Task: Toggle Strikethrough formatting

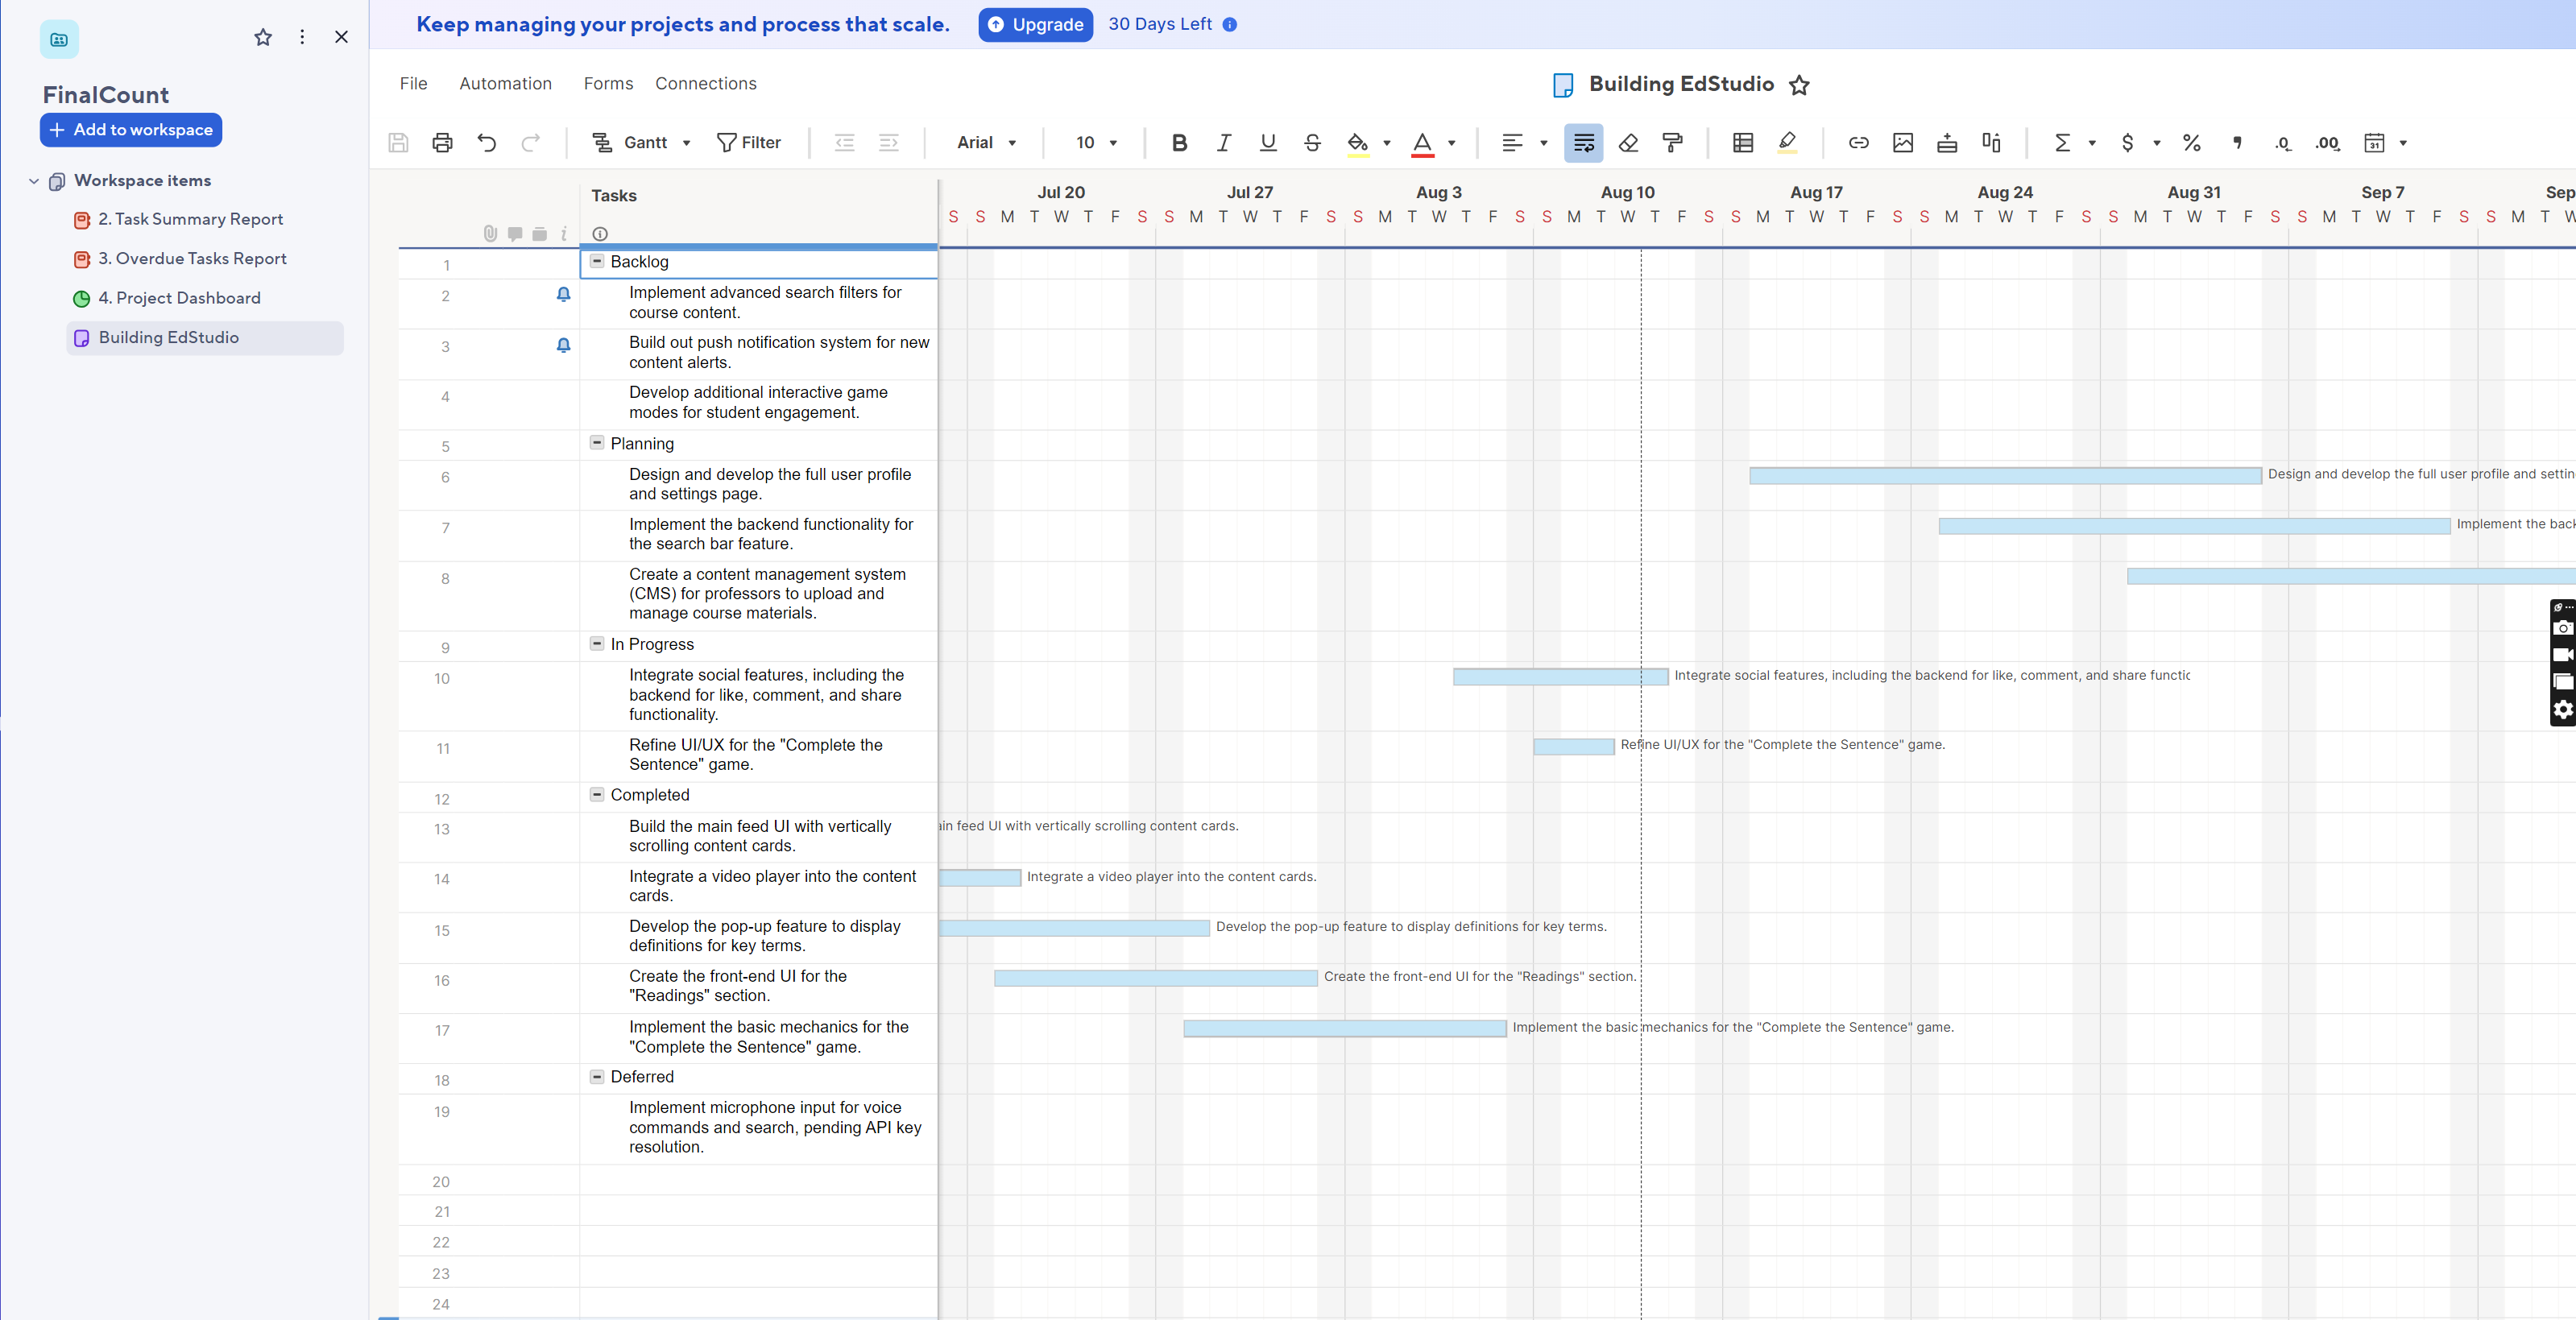Action: 1312,143
